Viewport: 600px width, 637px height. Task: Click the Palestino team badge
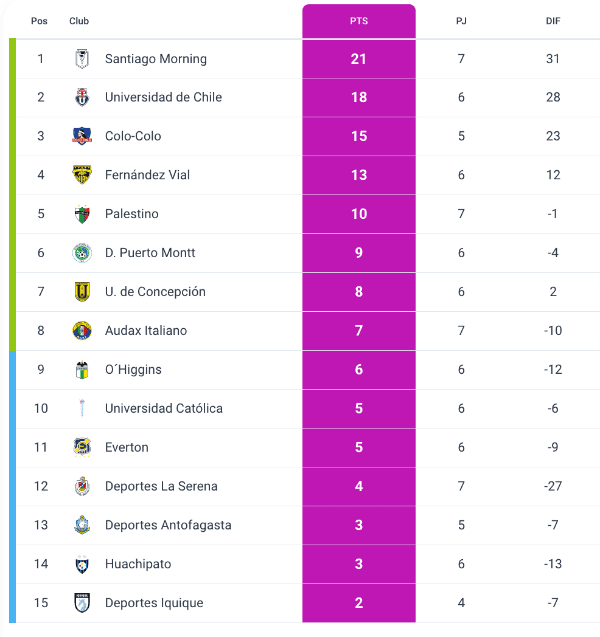82,214
